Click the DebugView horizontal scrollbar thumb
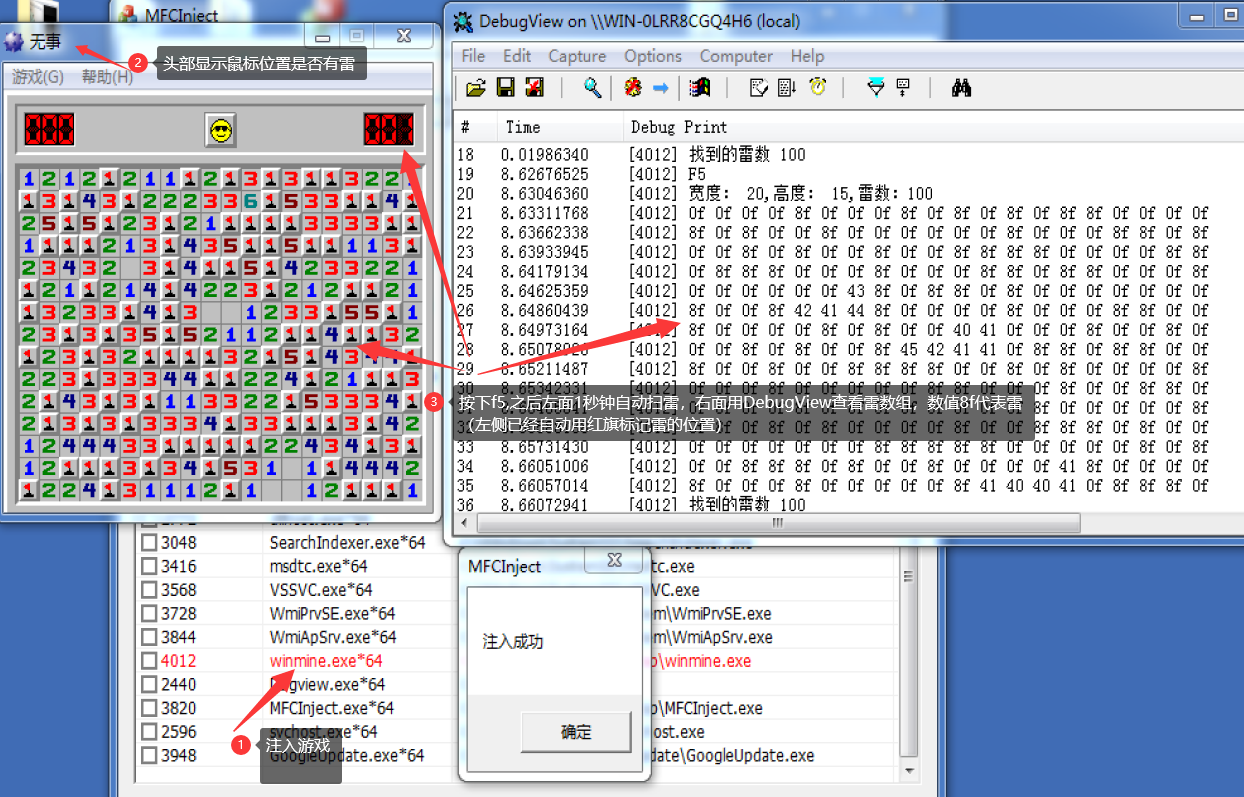Screen dimensions: 1244x797 pyautogui.click(x=778, y=523)
